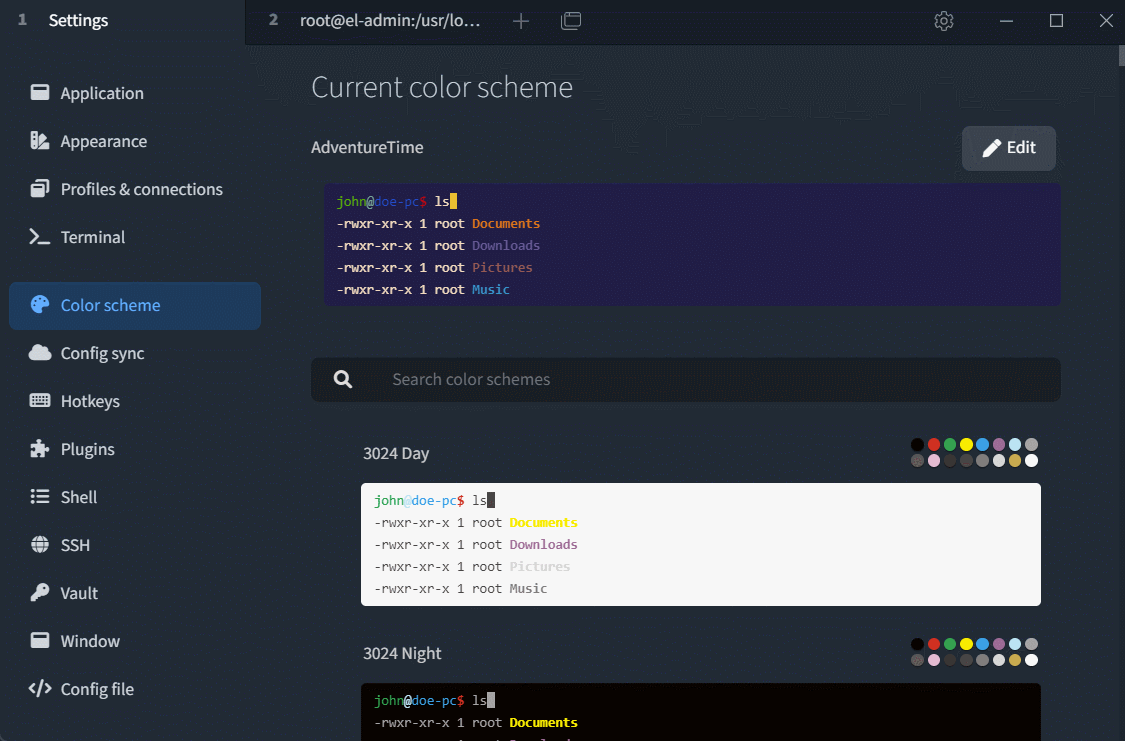Open the SSH globe icon section
Screen dimensions: 1125x741
tap(39, 545)
